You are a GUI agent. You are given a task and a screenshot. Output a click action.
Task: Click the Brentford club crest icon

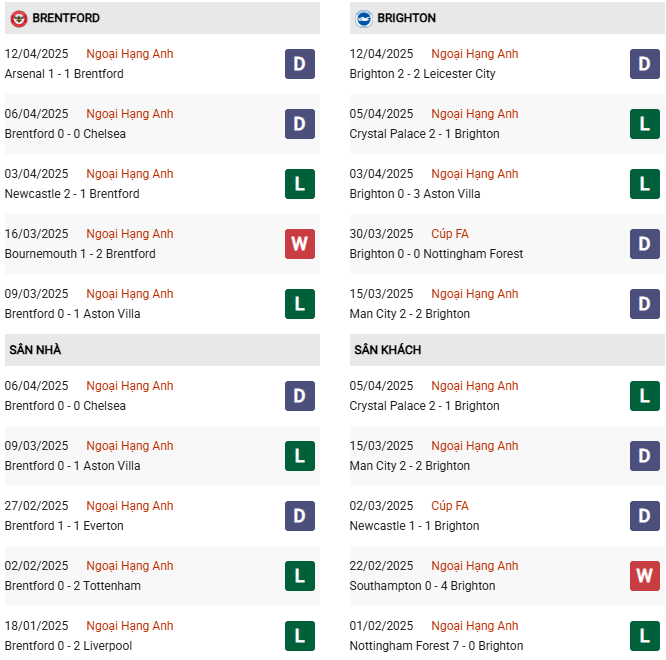point(18,18)
